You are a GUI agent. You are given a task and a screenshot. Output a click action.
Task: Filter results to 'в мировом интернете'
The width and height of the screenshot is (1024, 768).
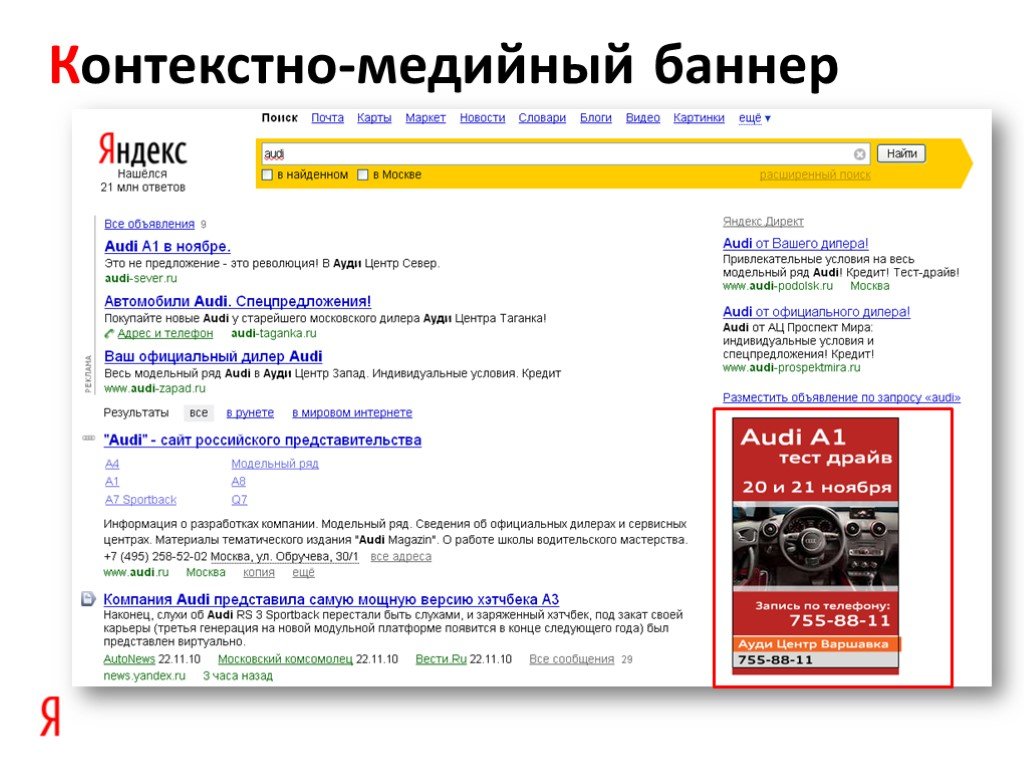pyautogui.click(x=352, y=413)
